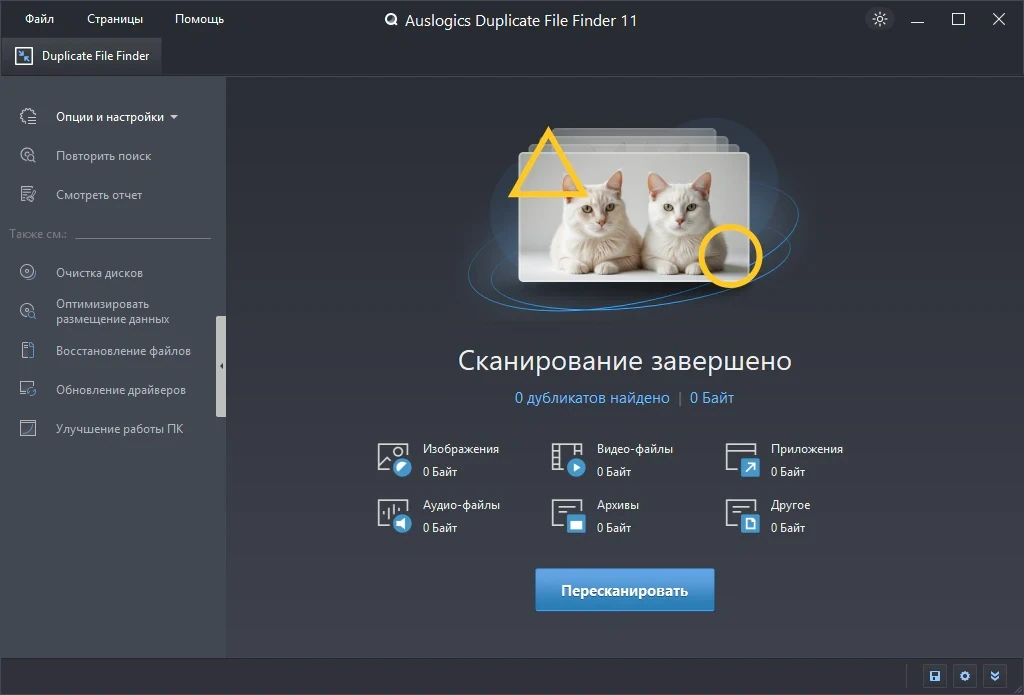The height and width of the screenshot is (695, 1024).
Task: Click the Duplicate File Finder tab icon
Action: 24,56
